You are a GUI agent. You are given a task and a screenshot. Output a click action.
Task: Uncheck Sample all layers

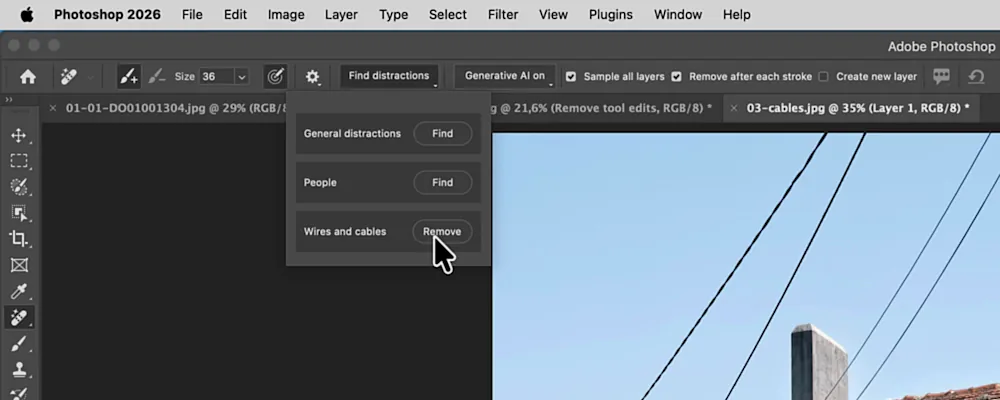click(571, 77)
